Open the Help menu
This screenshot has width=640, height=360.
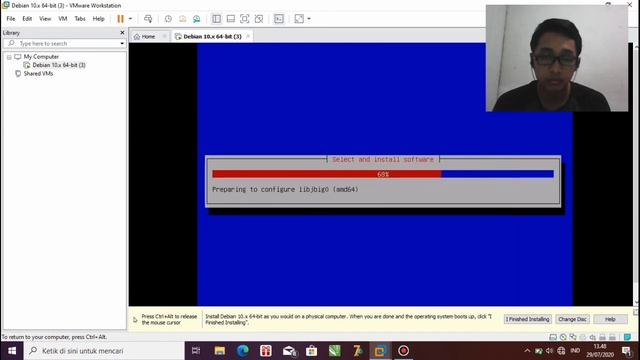coord(98,19)
